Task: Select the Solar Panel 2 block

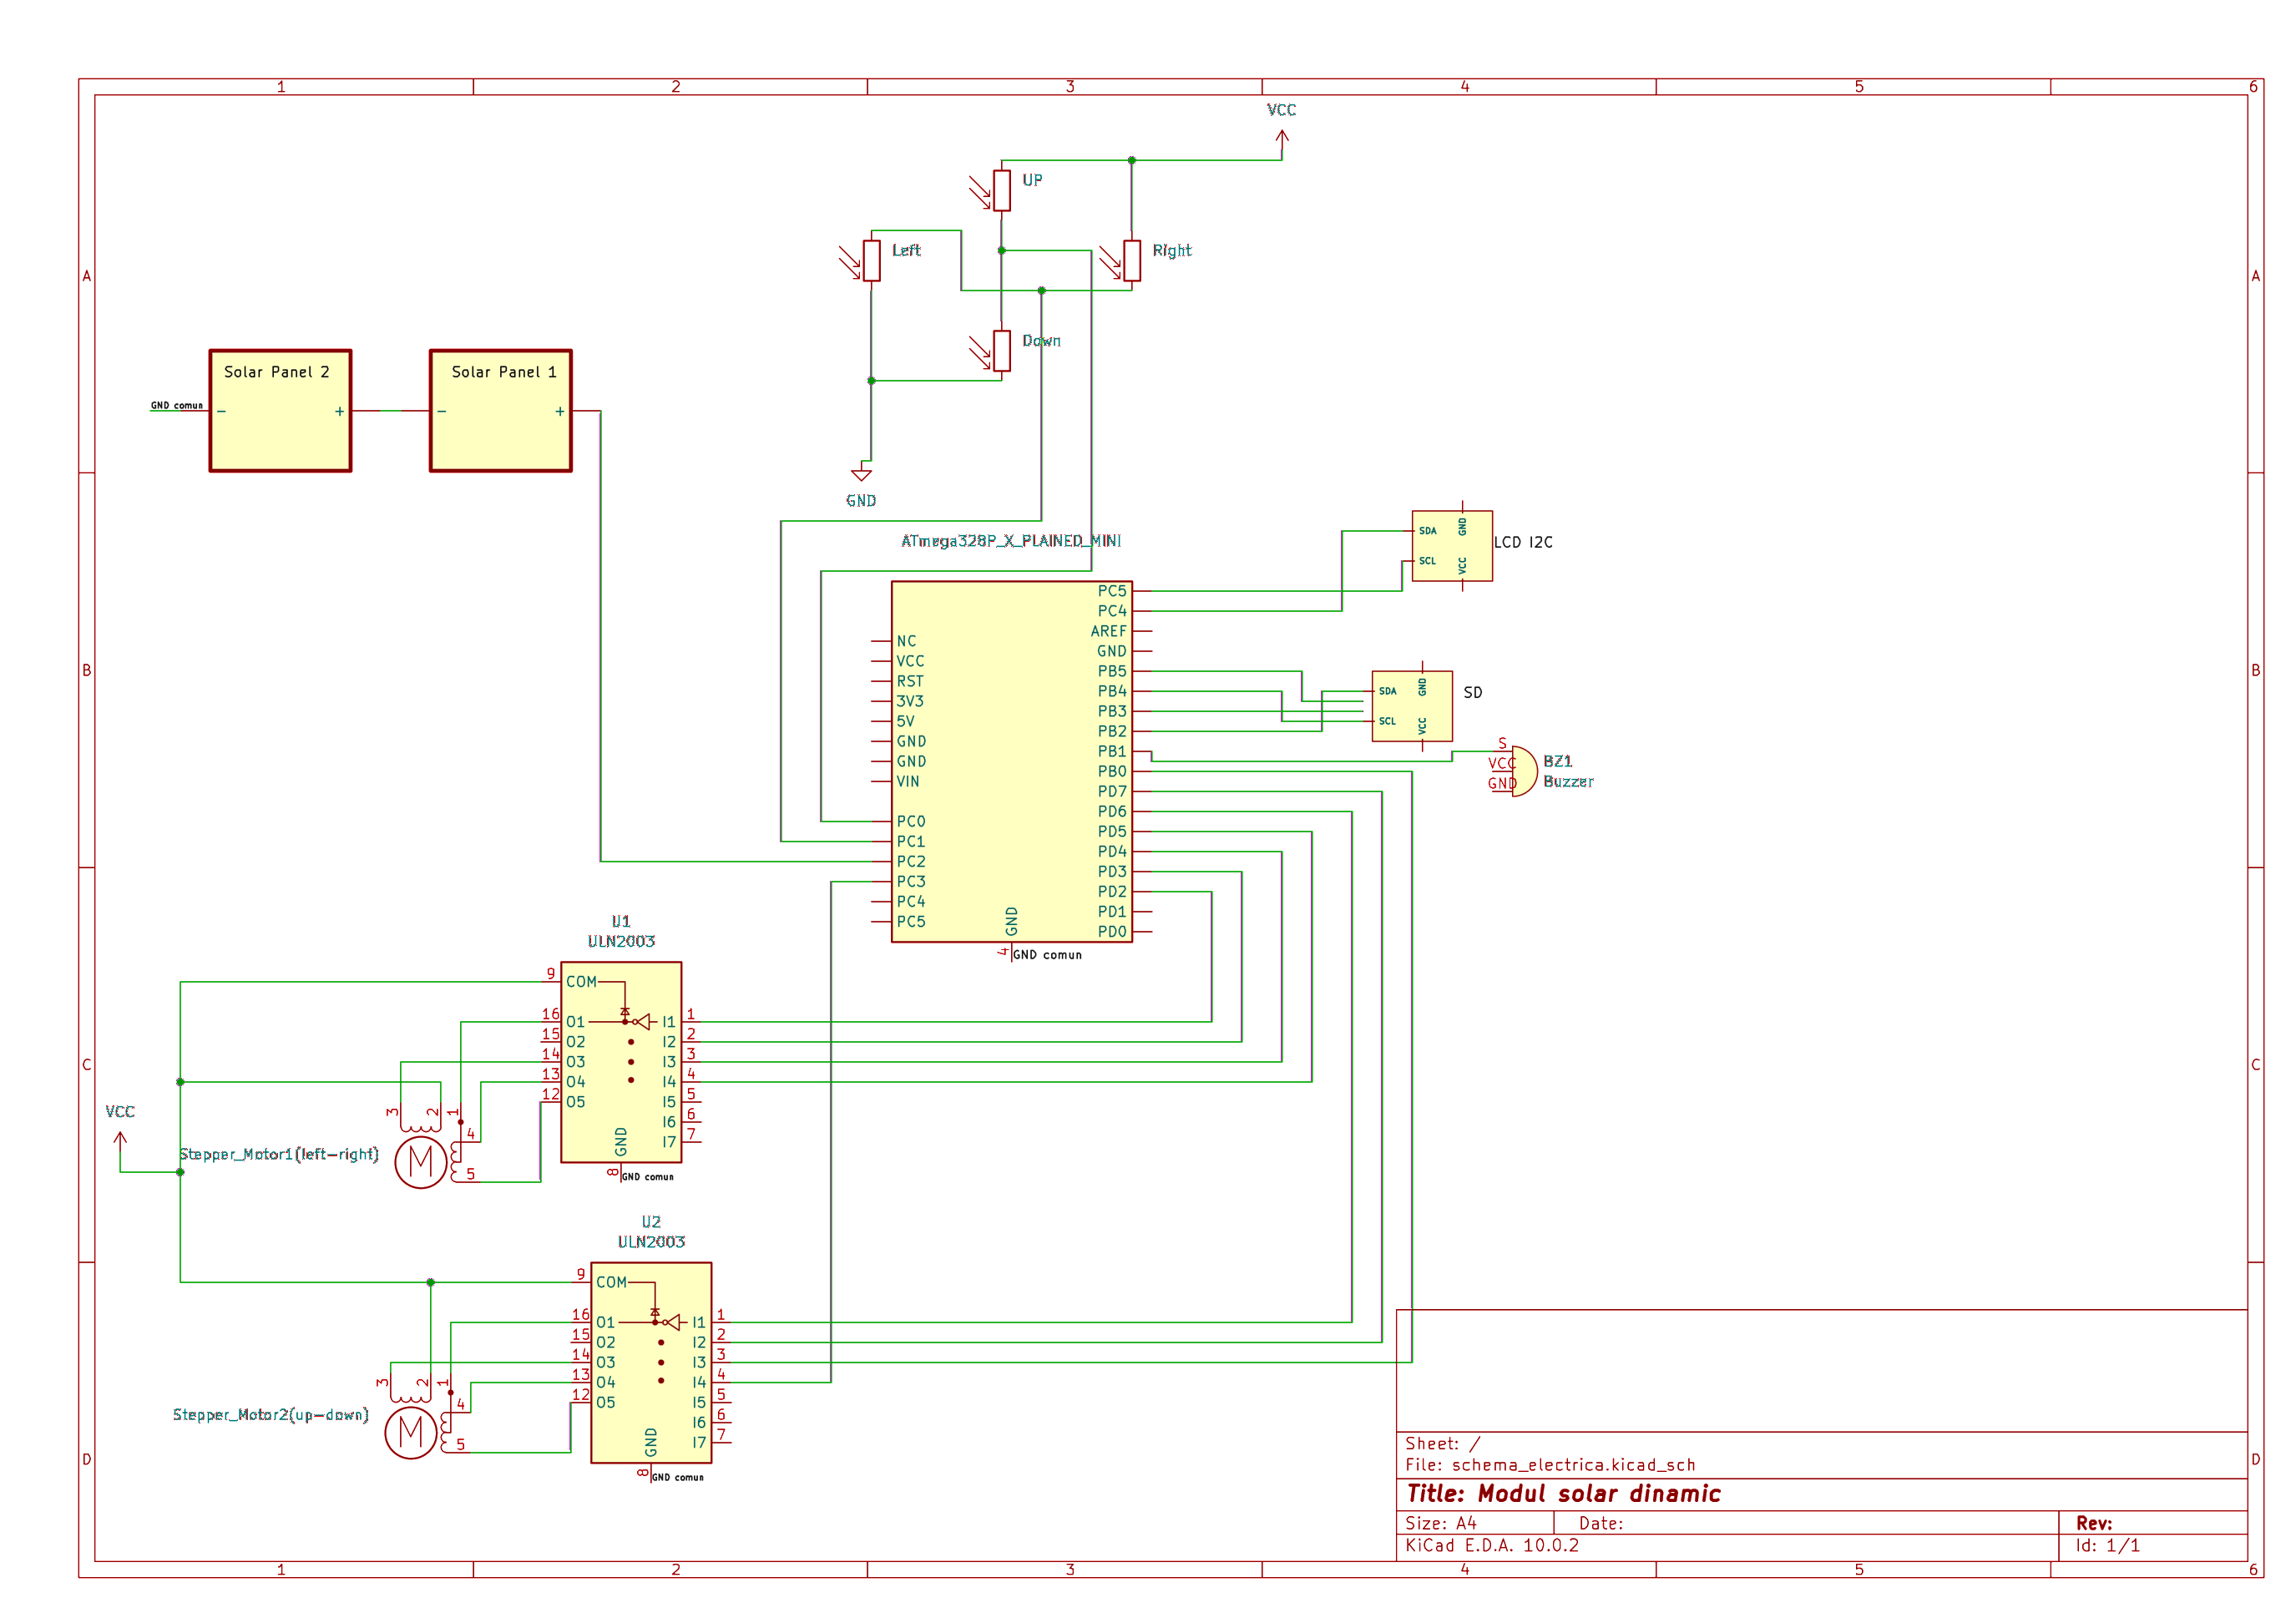Action: [x=280, y=410]
